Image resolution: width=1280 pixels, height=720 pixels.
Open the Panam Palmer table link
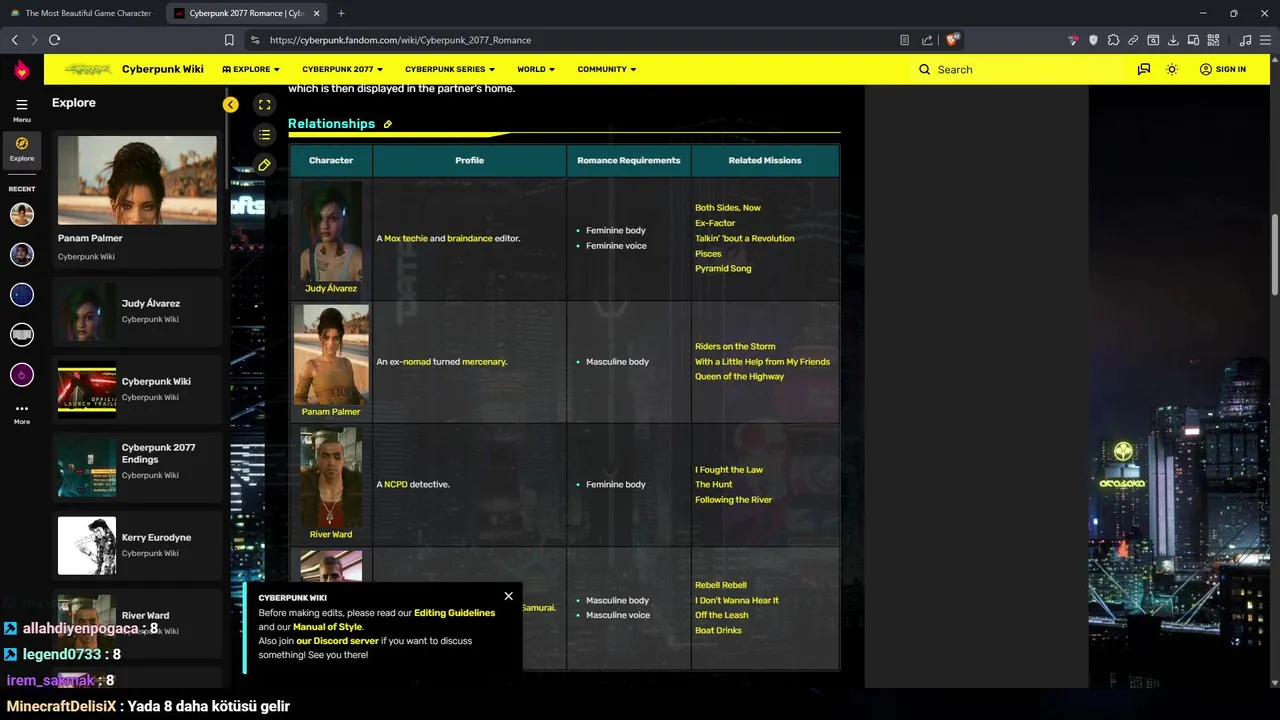[x=331, y=411]
